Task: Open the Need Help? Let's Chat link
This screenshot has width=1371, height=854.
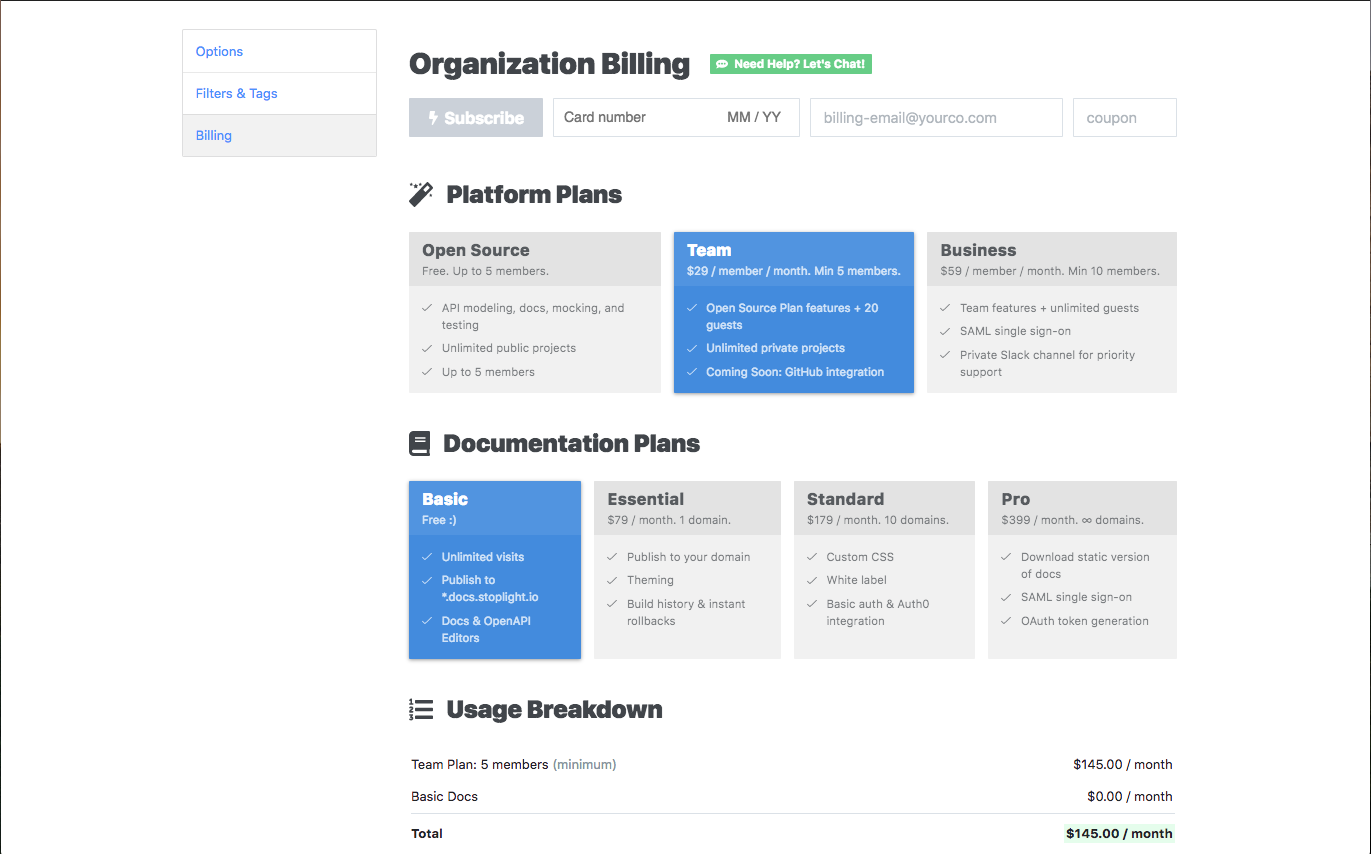Action: coord(791,64)
